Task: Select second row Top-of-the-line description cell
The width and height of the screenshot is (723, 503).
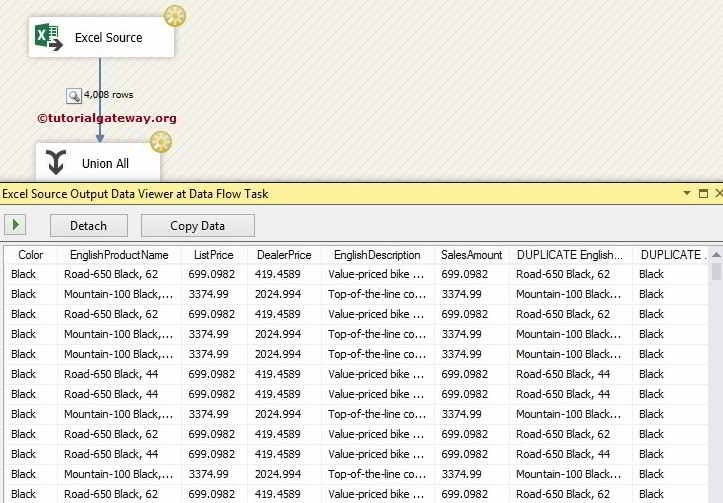Action: point(378,294)
